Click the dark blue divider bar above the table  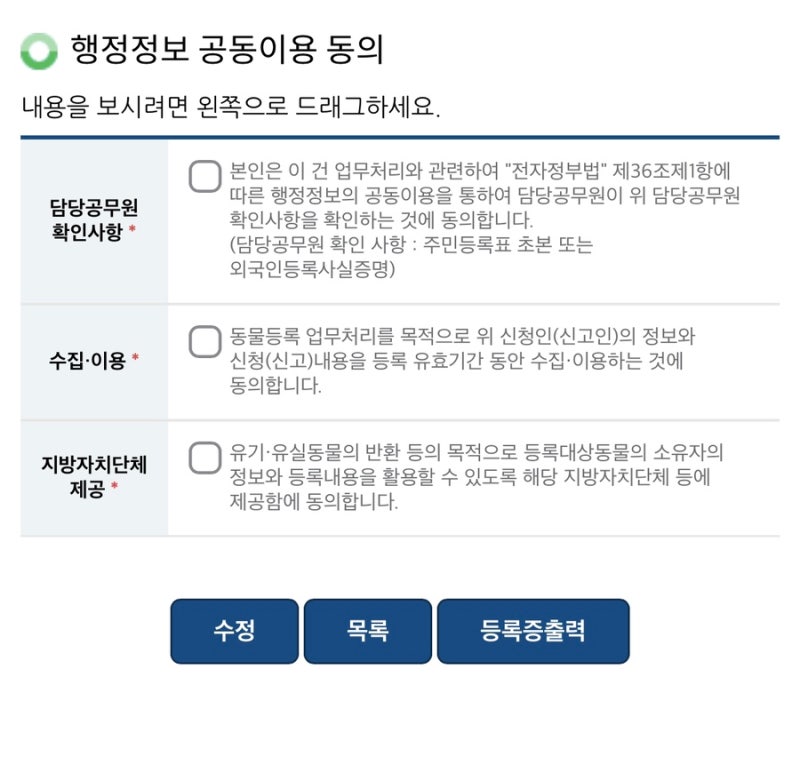(x=400, y=131)
